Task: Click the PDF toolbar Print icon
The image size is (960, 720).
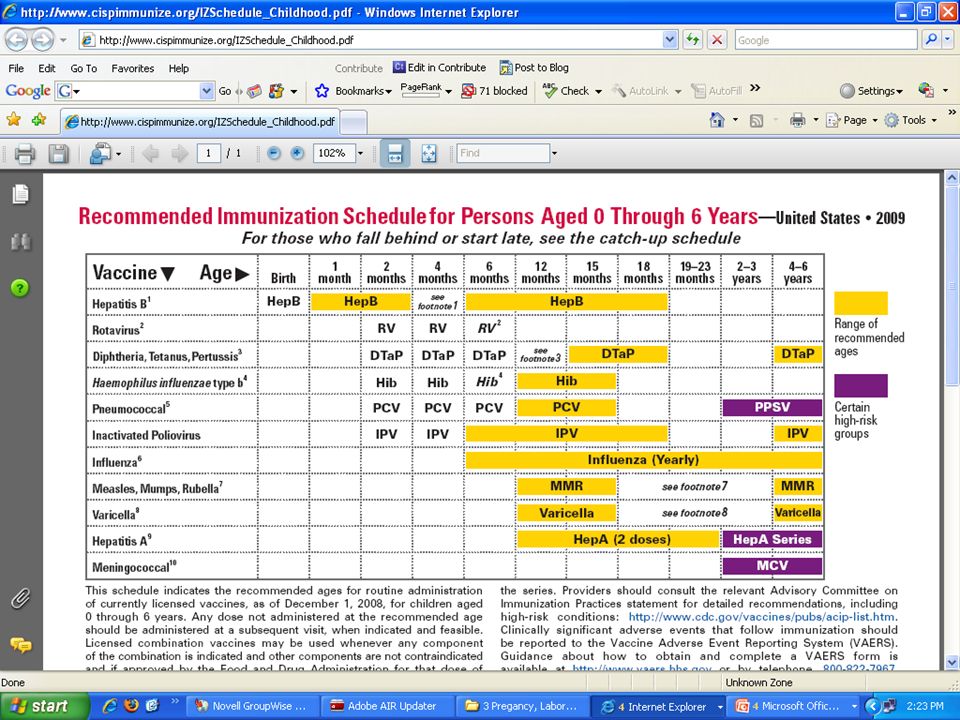Action: (24, 153)
